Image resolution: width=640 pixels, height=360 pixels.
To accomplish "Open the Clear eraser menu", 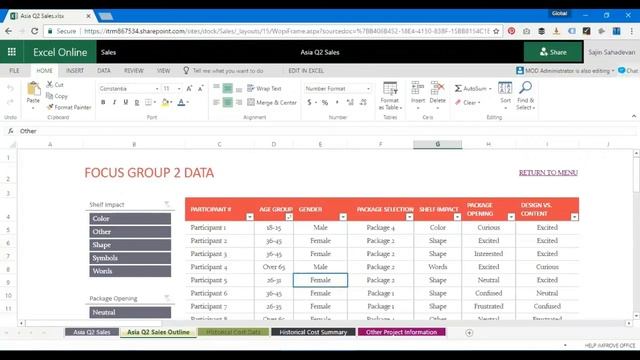I will click(x=468, y=102).
